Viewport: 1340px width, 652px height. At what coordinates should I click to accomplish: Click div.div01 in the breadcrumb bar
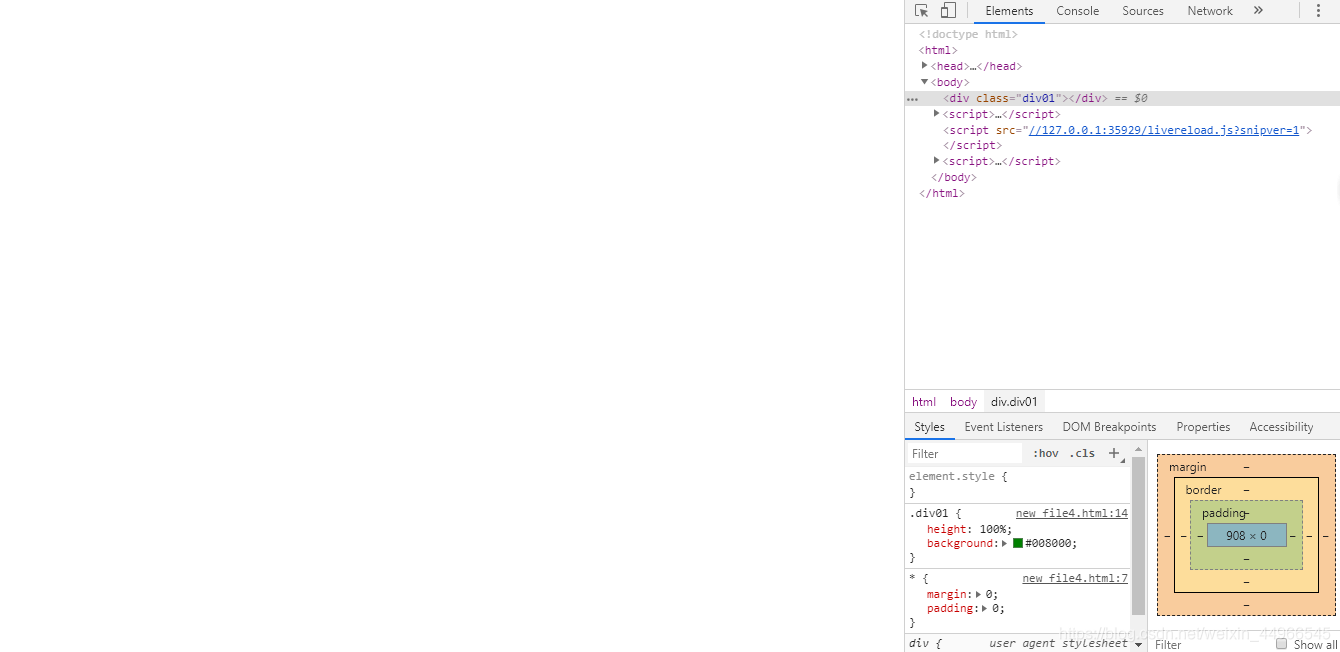pyautogui.click(x=1015, y=402)
